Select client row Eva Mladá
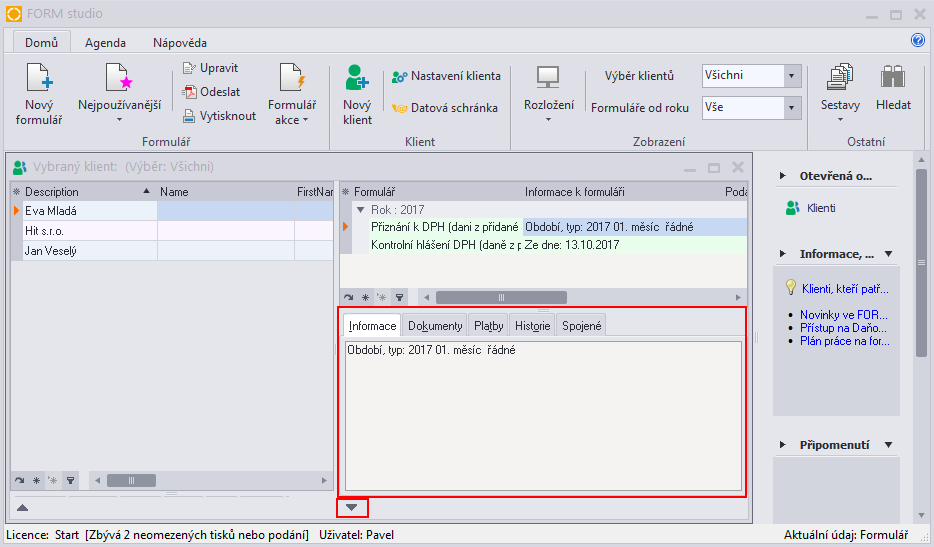The height and width of the screenshot is (547, 934). pos(172,211)
